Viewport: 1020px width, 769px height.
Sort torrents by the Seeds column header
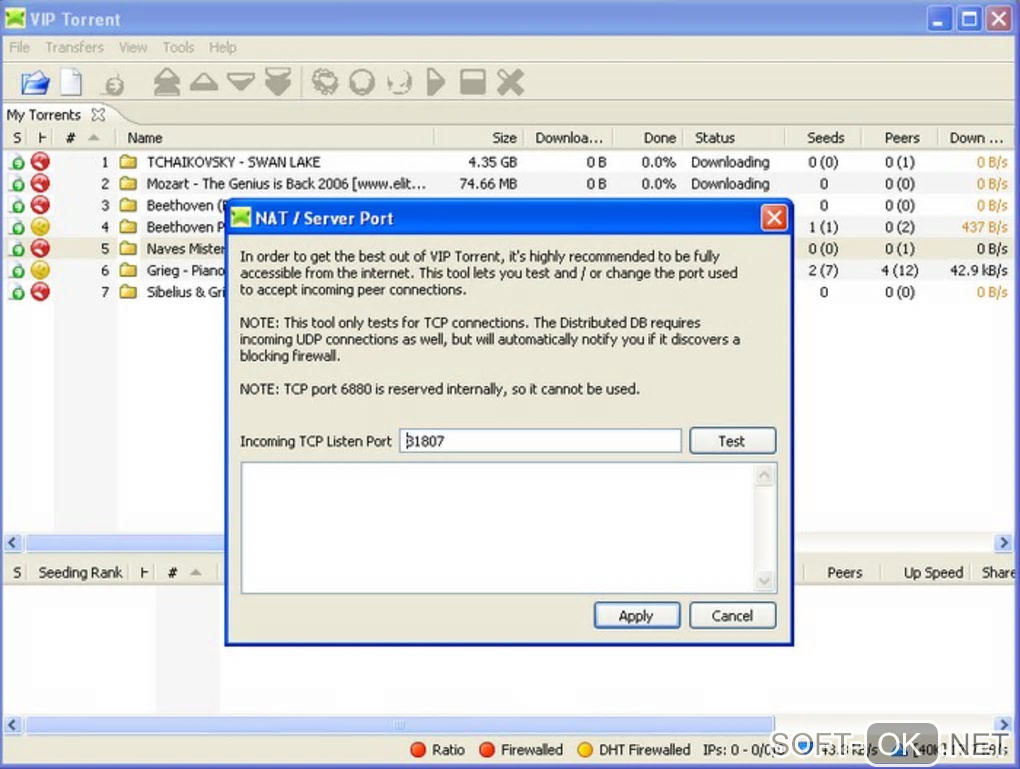825,138
